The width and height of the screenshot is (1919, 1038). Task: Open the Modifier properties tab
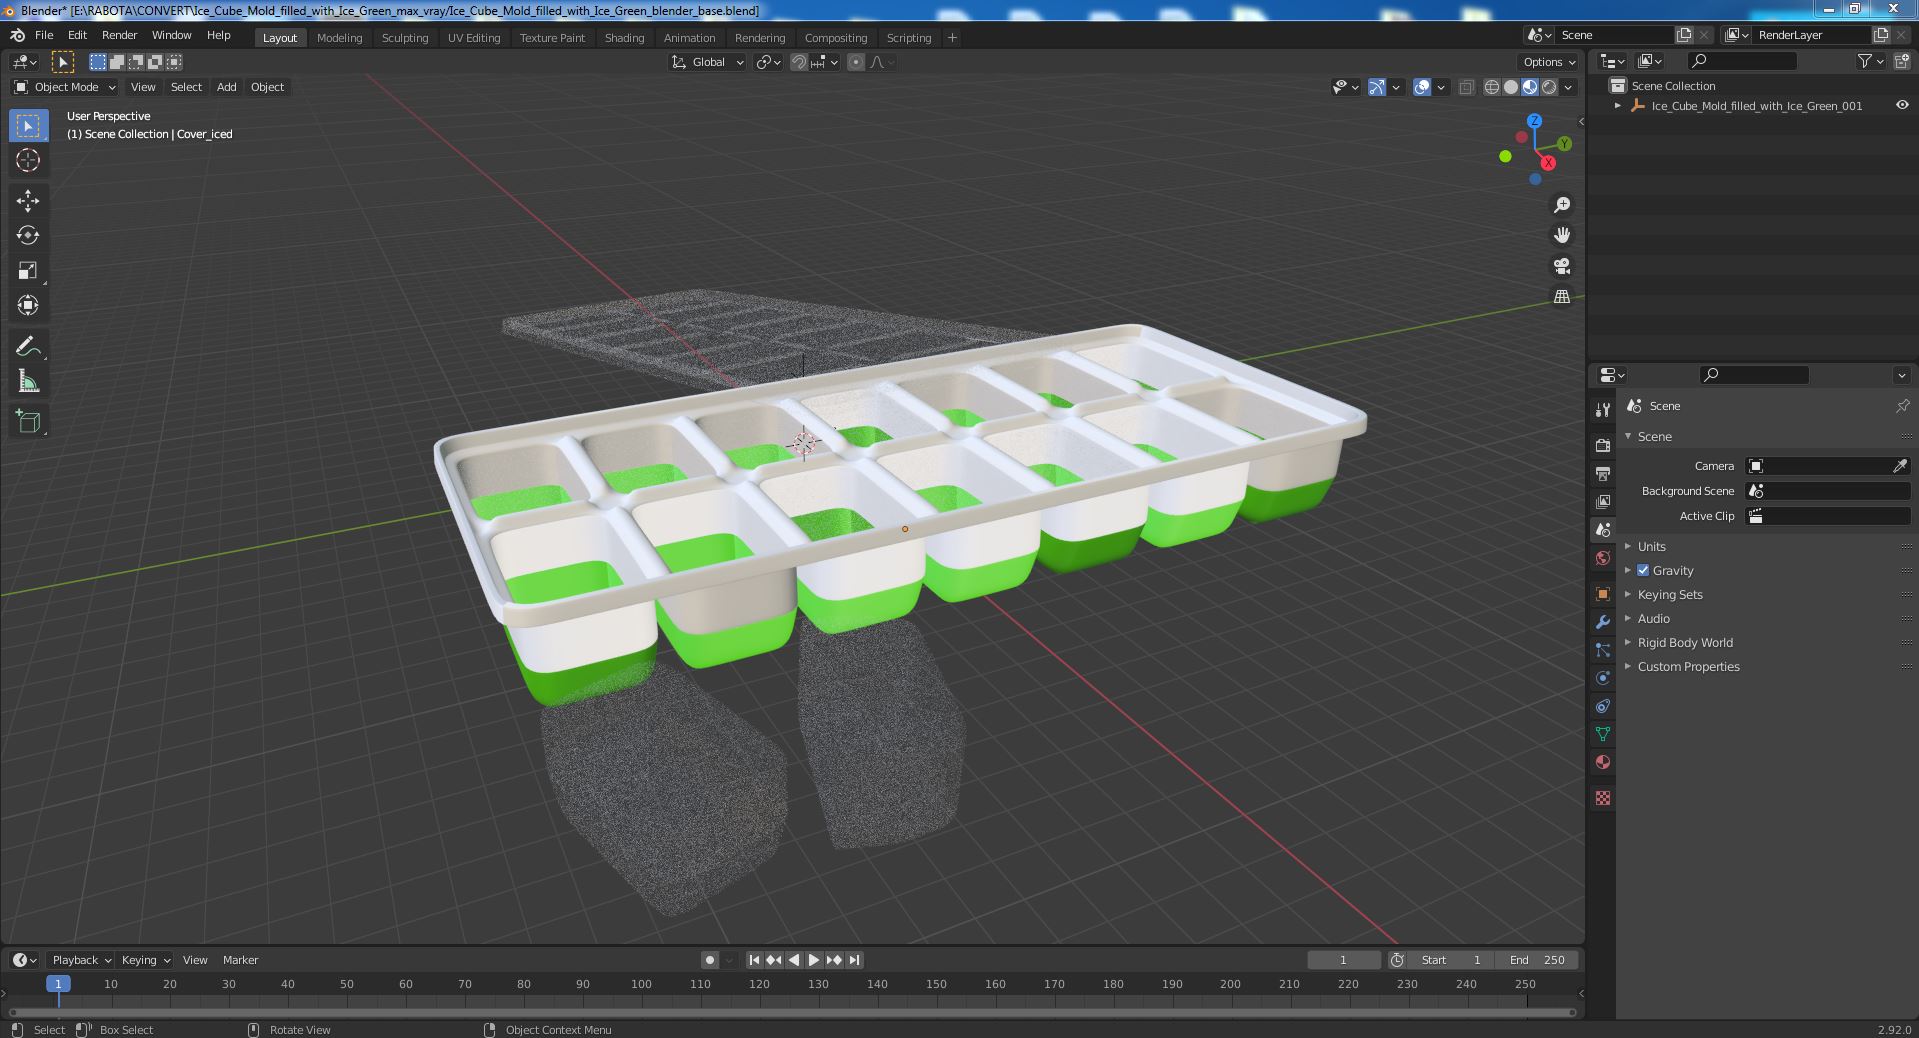1603,622
